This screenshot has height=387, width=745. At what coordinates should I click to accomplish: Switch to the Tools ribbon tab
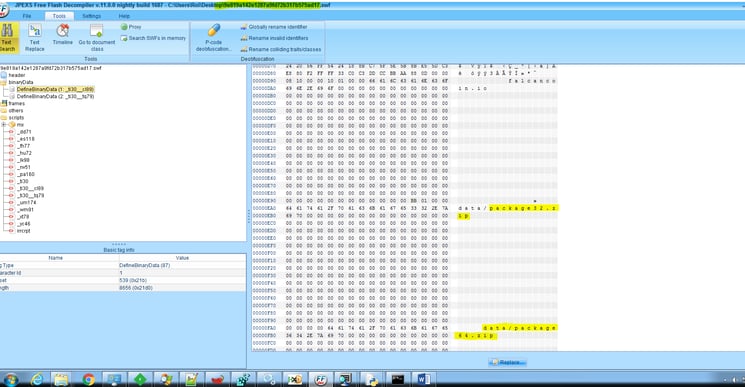pyautogui.click(x=59, y=16)
